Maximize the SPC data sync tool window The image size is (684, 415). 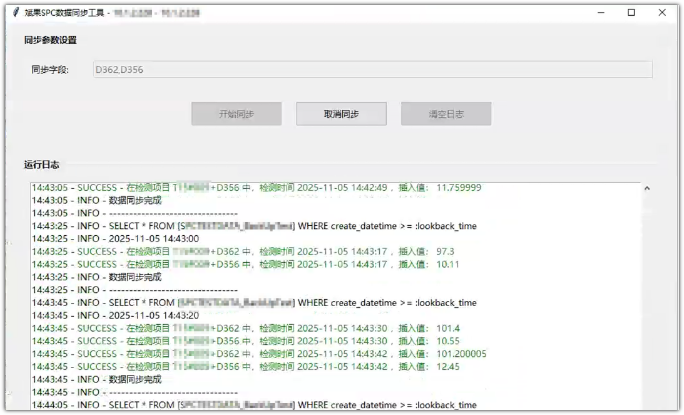pyautogui.click(x=631, y=13)
